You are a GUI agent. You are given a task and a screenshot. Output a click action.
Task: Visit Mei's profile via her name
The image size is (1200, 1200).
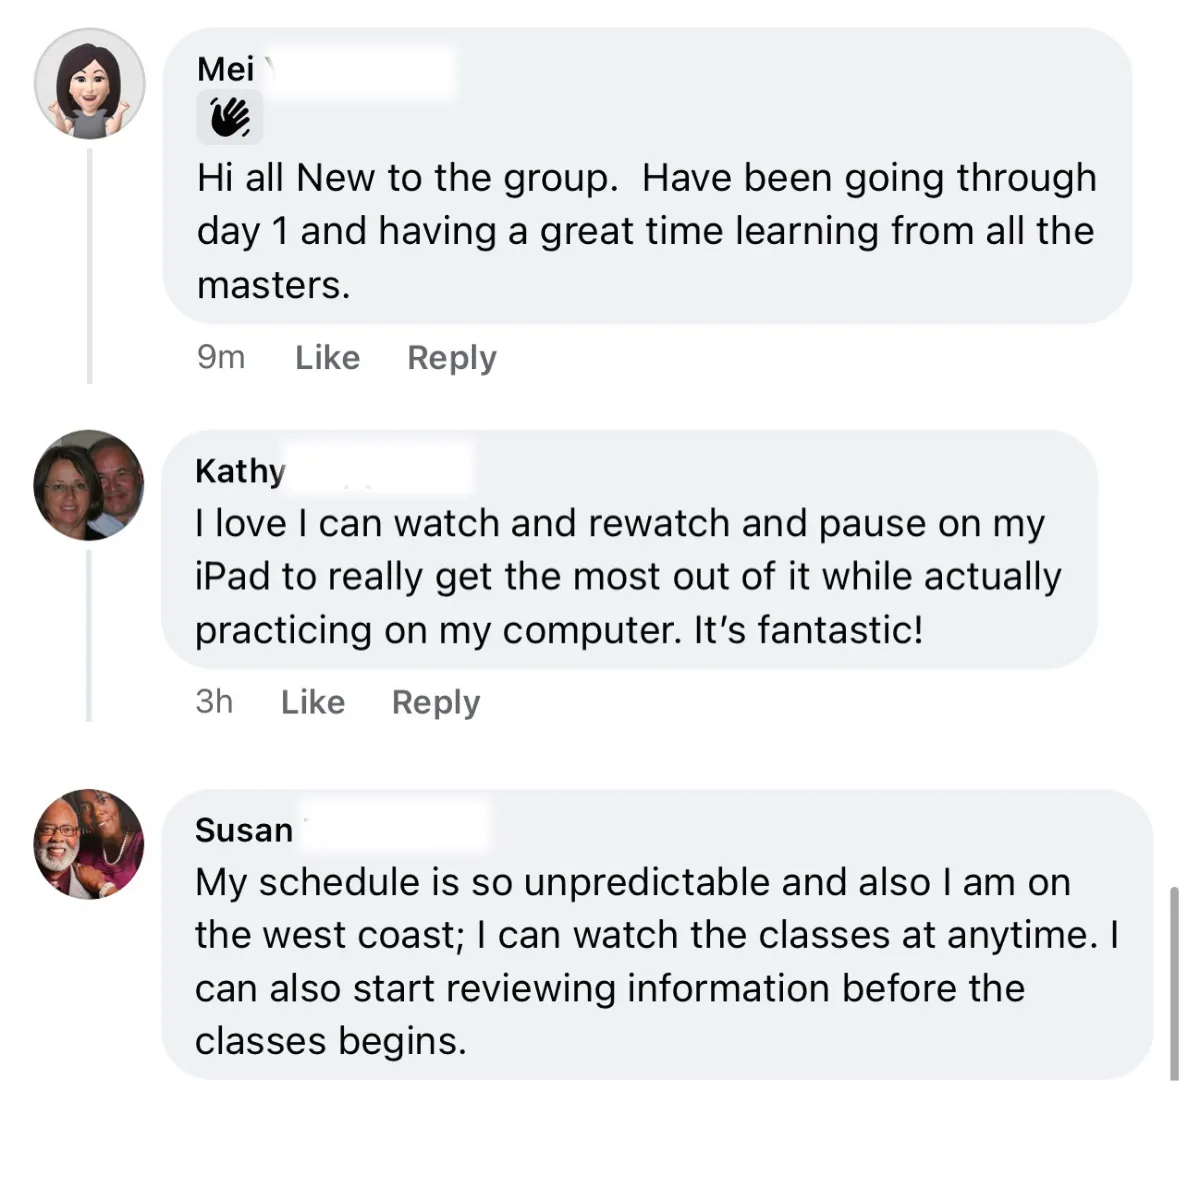point(226,69)
